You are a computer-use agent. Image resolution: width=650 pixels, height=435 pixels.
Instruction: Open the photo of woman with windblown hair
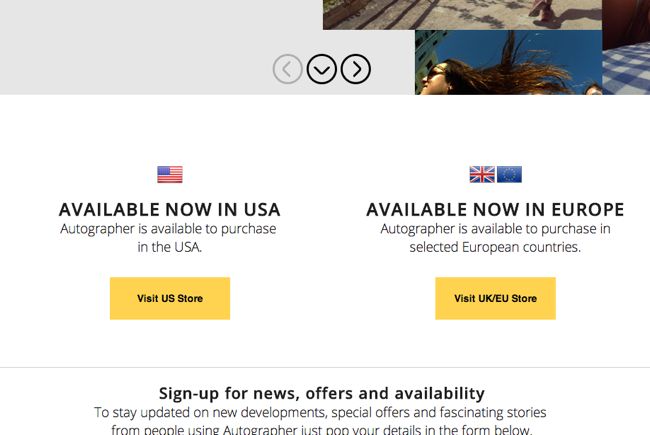[508, 62]
